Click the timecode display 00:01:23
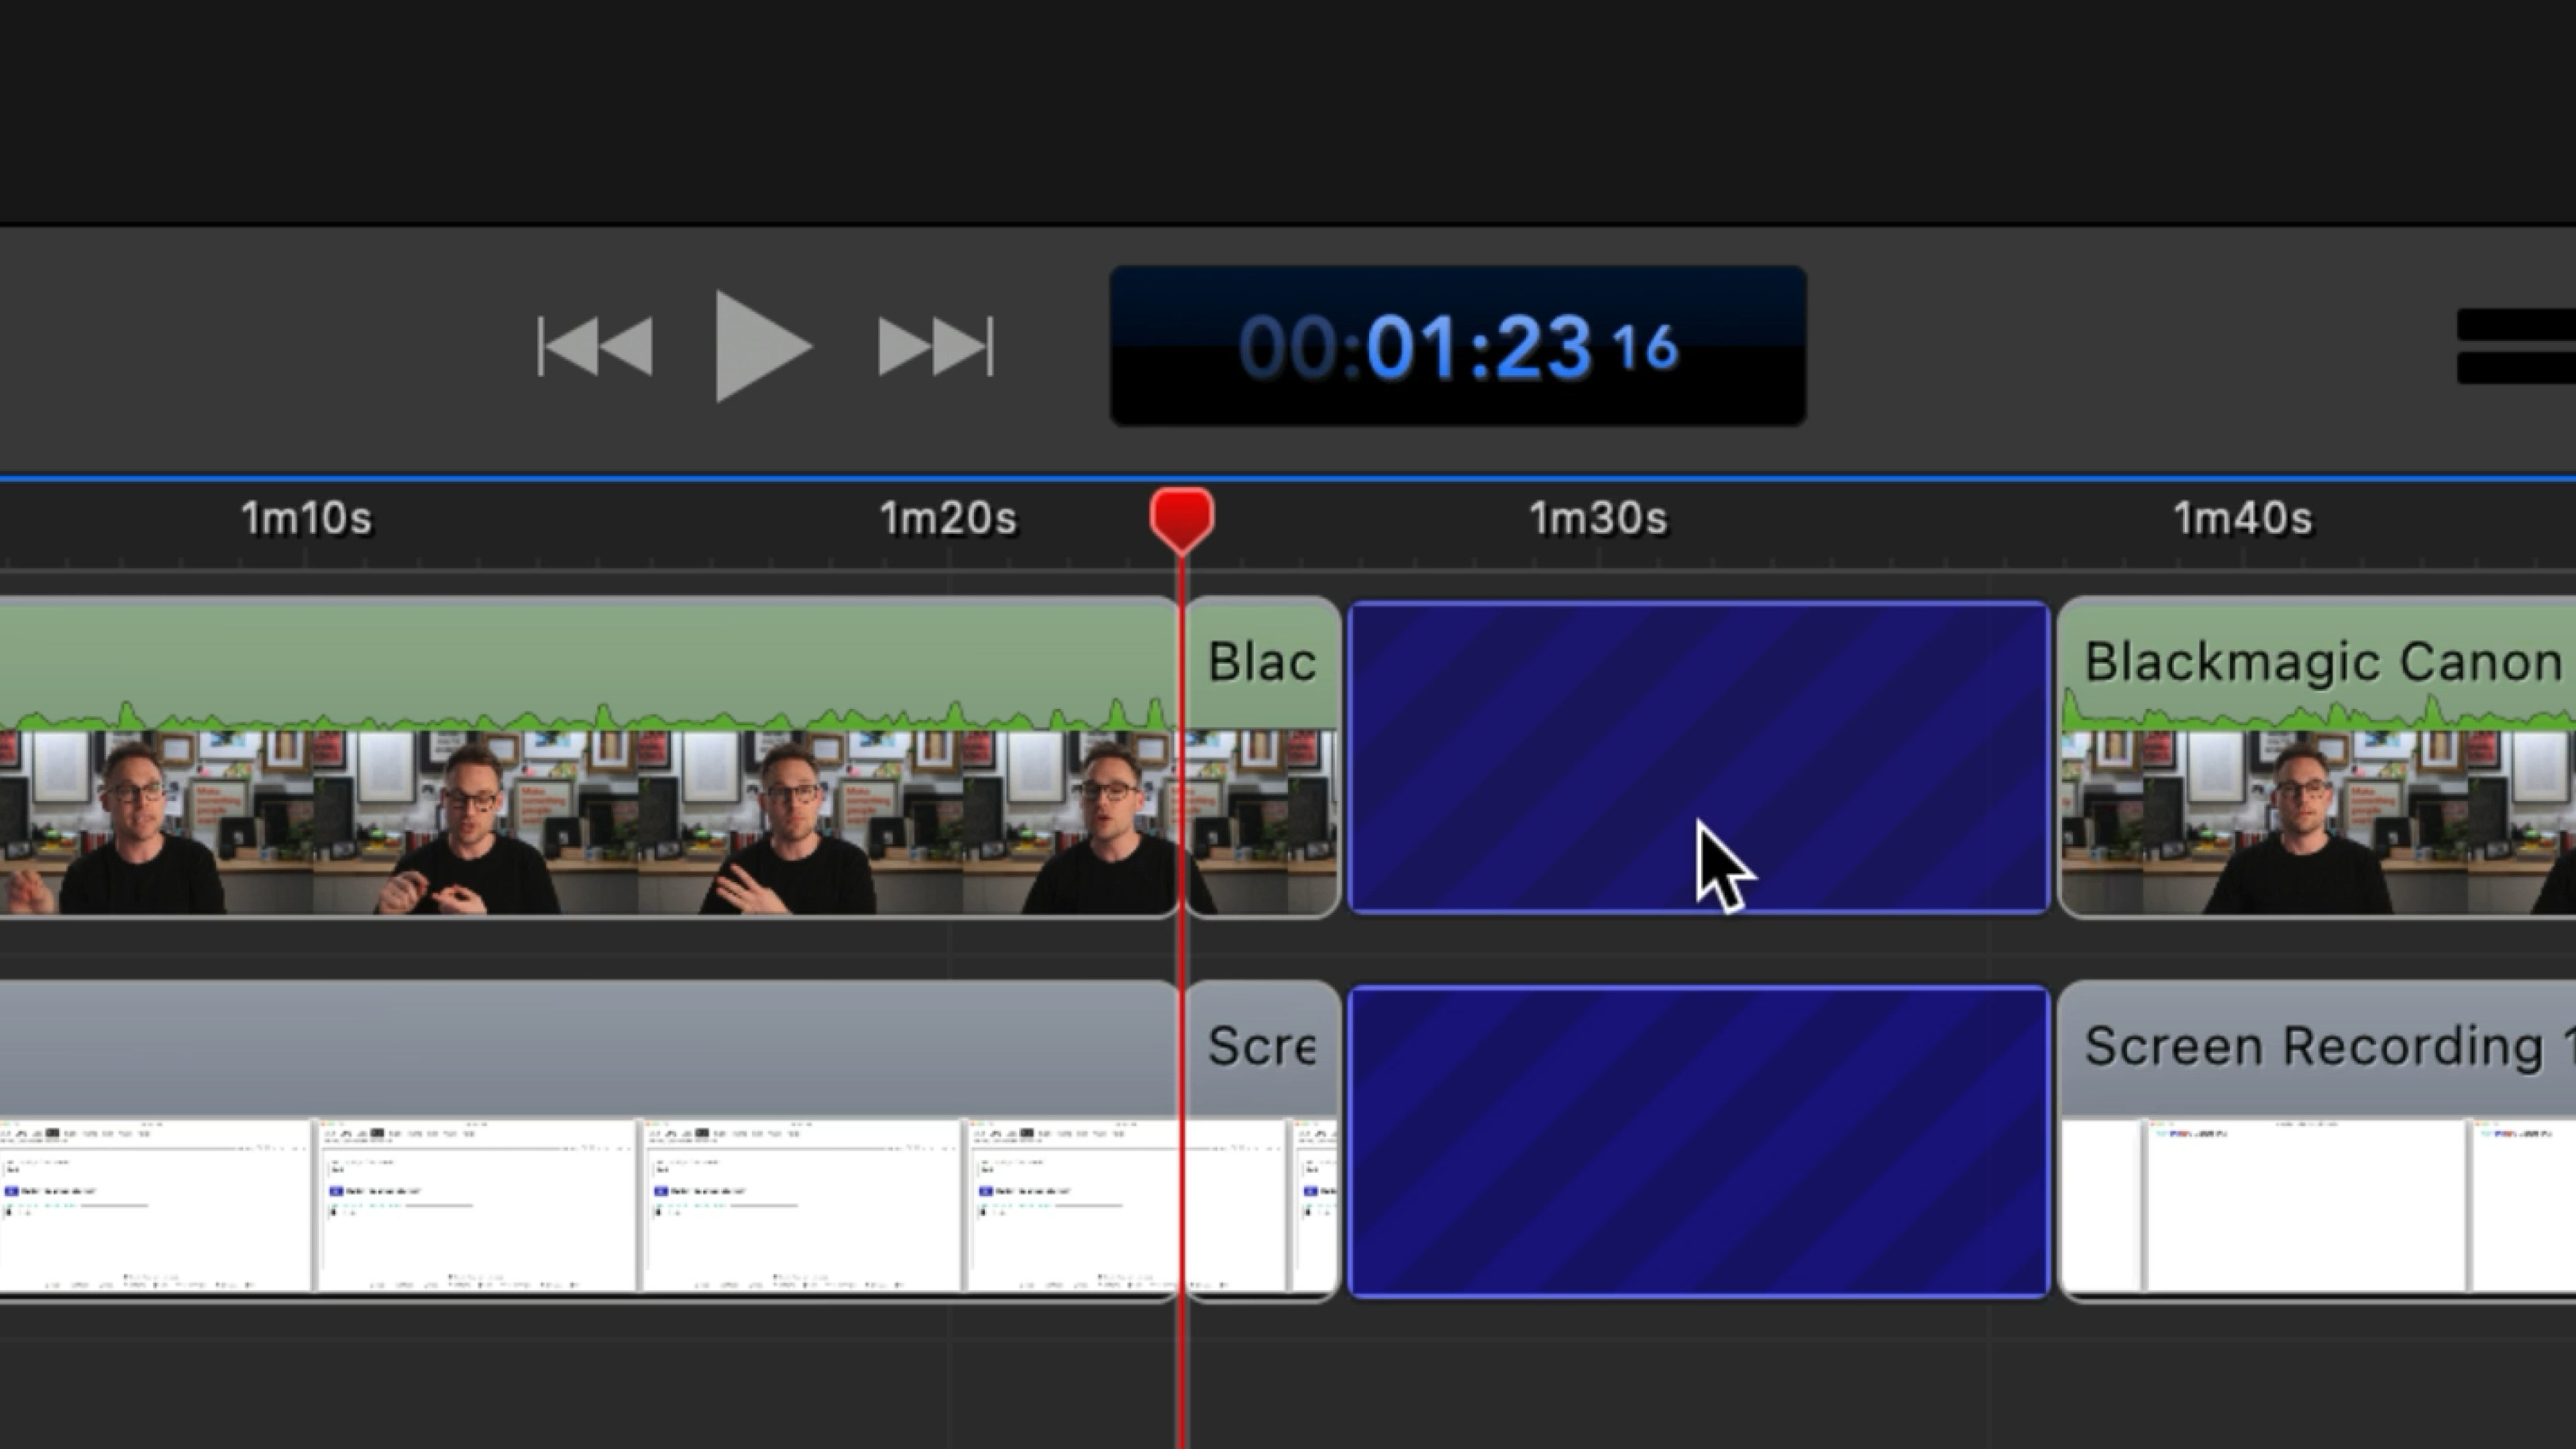 1457,346
